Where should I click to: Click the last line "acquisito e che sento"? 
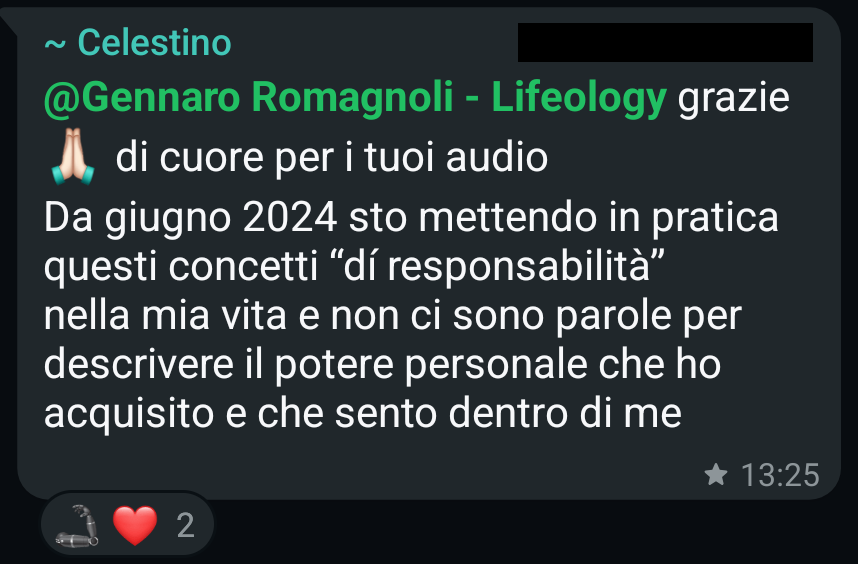coord(363,414)
